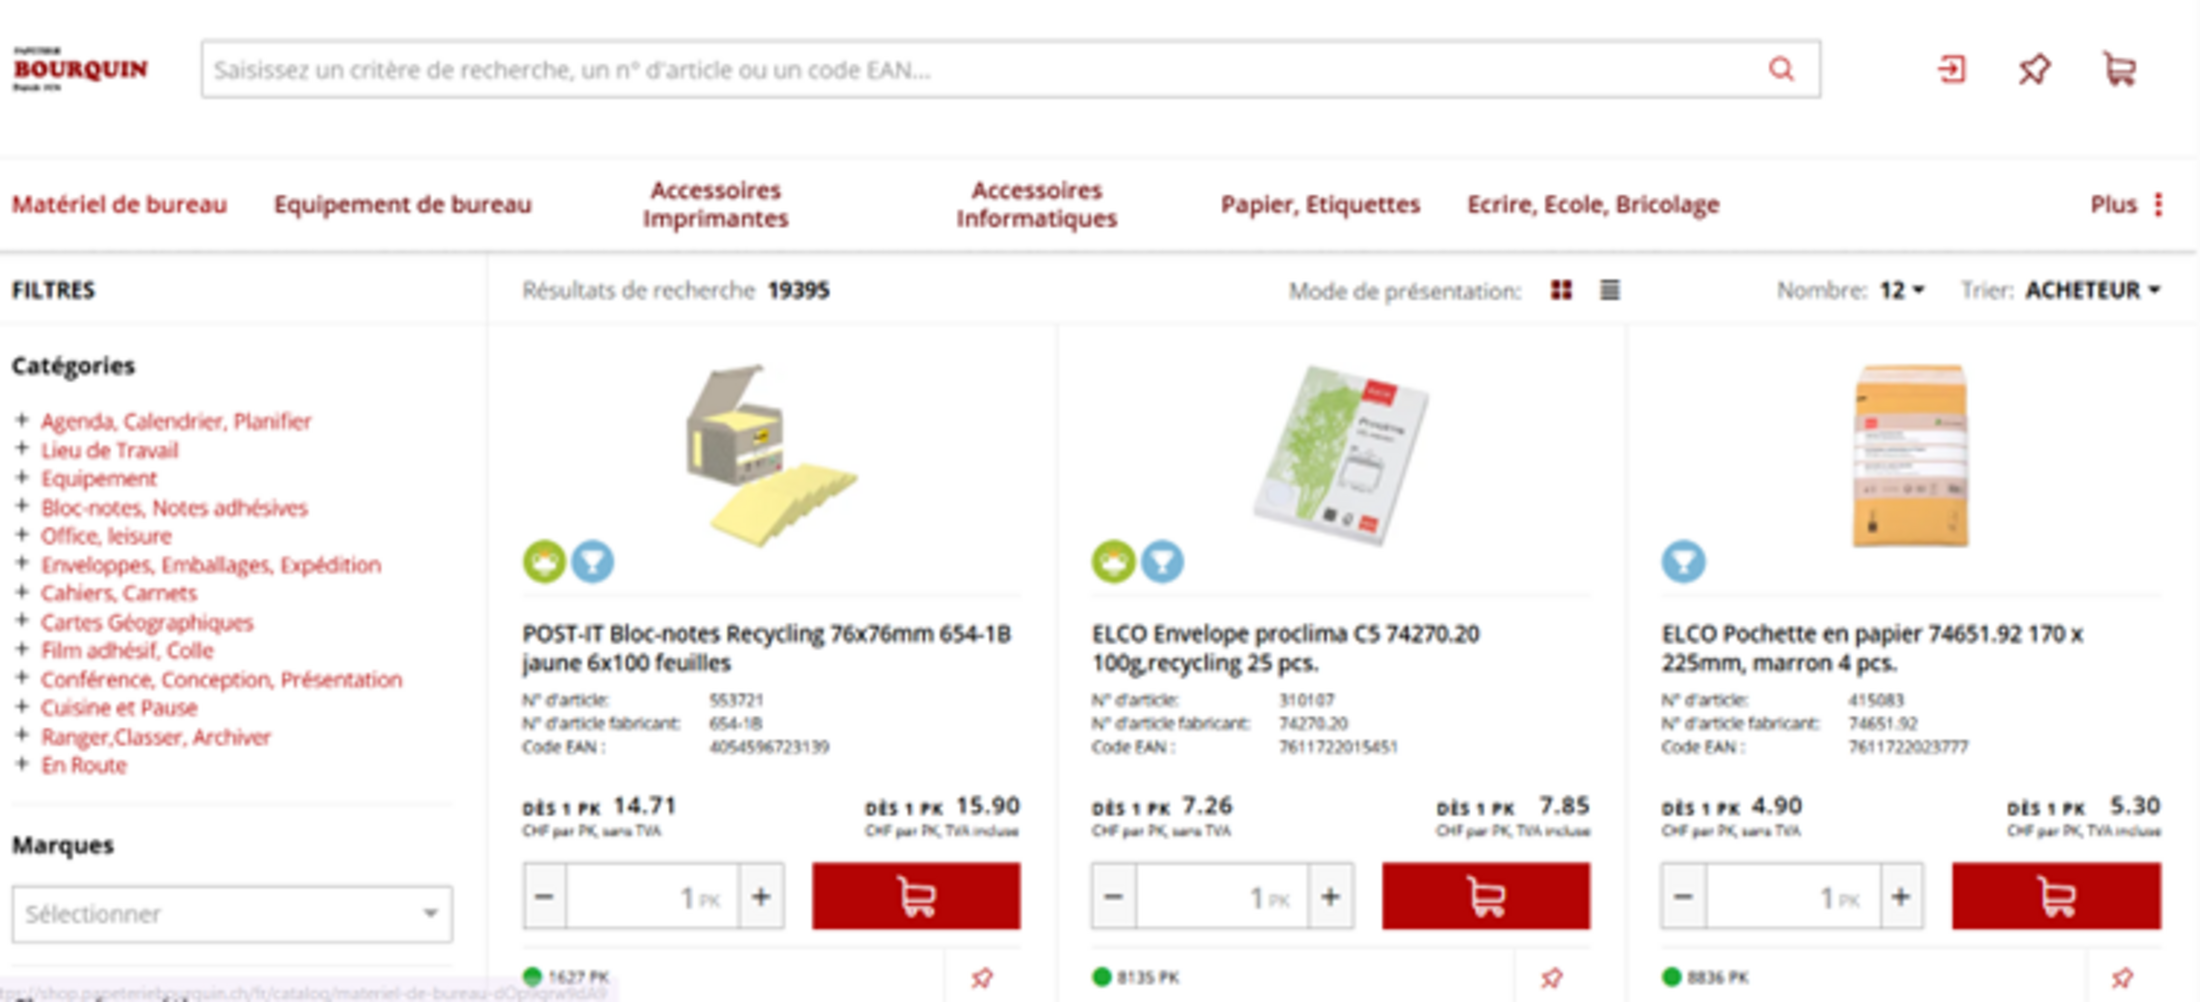
Task: Increase quantity of ELCO Envelope
Action: (1331, 896)
